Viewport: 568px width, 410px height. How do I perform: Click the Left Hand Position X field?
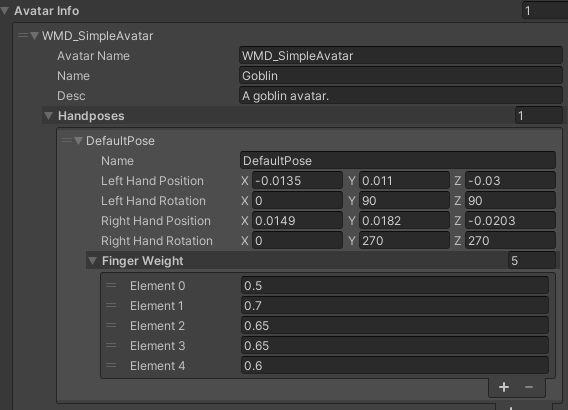coord(297,180)
